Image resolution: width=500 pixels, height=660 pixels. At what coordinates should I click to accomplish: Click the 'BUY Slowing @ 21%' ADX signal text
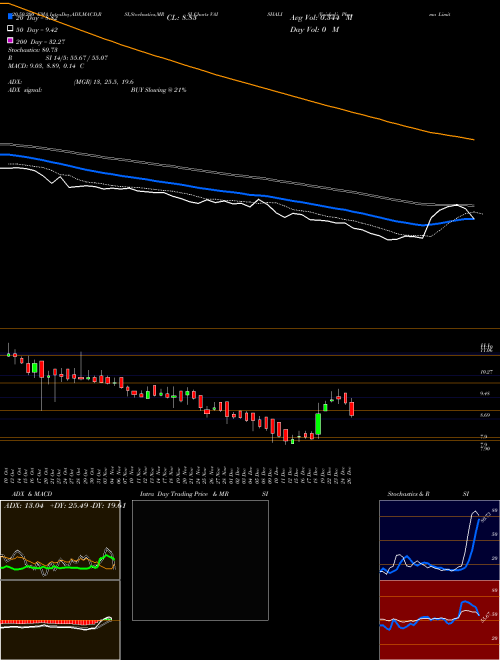coord(158,90)
